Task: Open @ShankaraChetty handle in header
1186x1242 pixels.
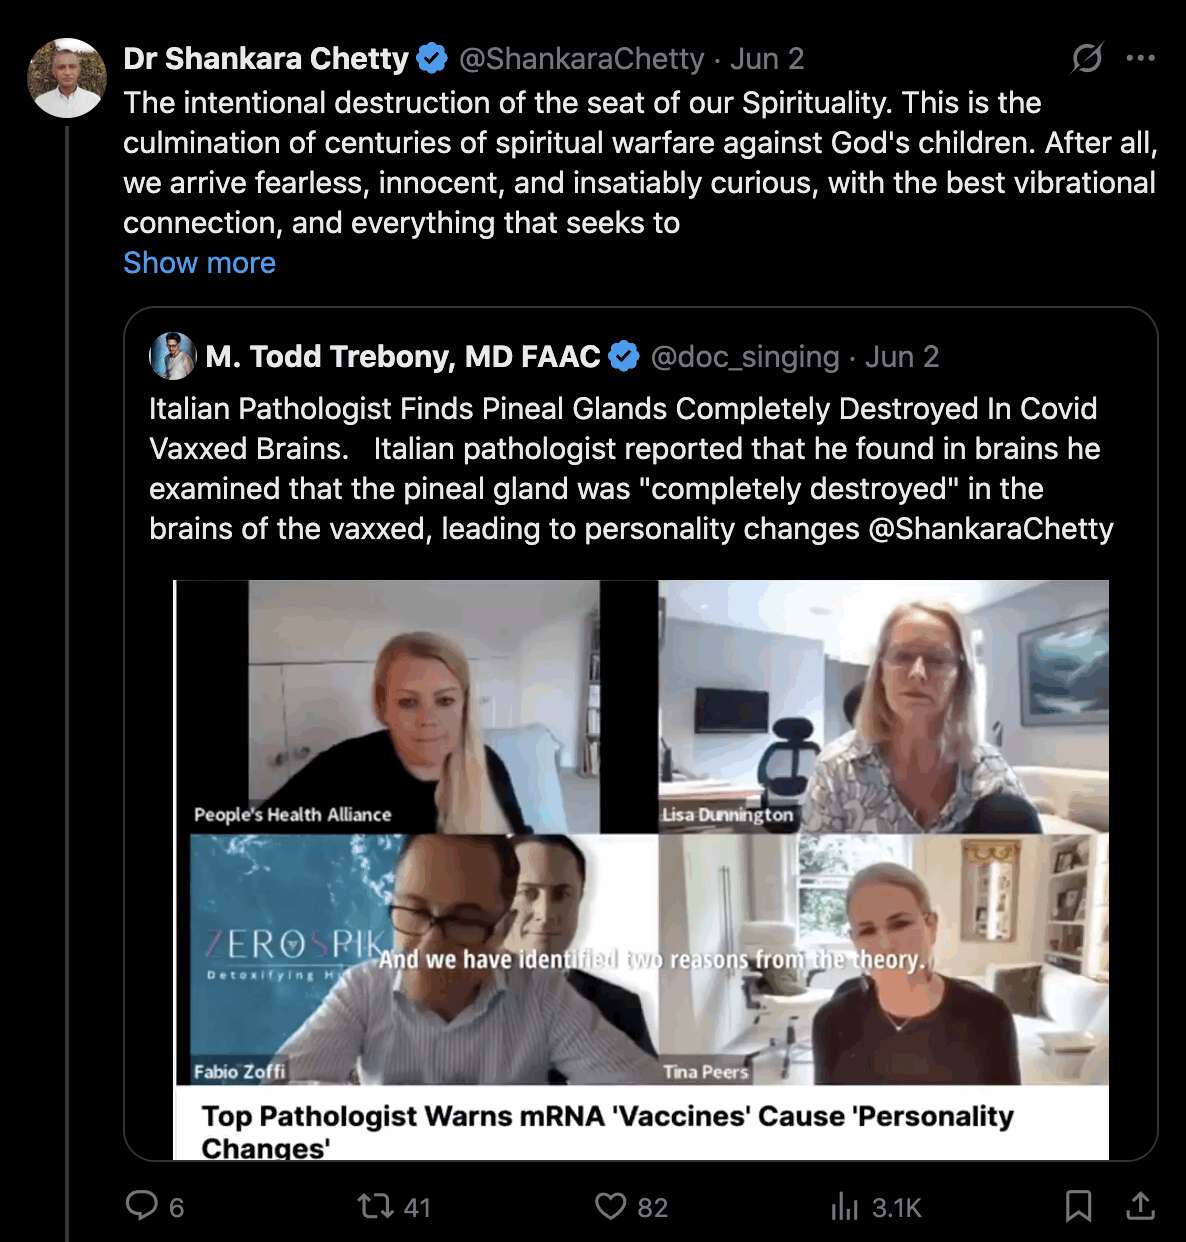Action: (581, 59)
